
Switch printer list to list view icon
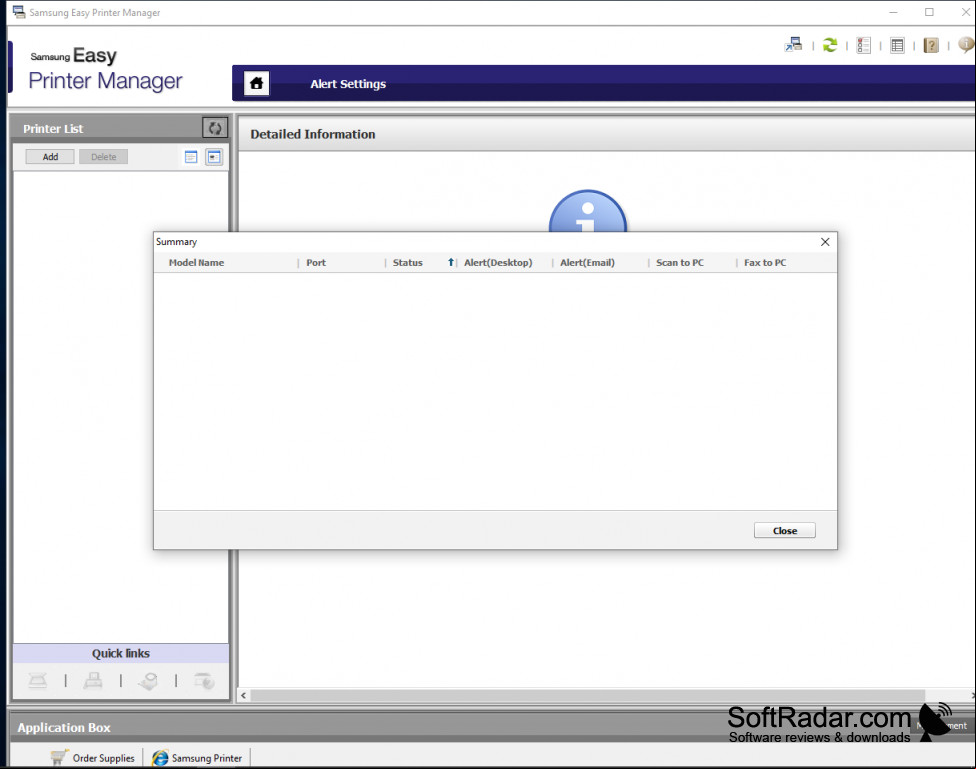point(191,157)
